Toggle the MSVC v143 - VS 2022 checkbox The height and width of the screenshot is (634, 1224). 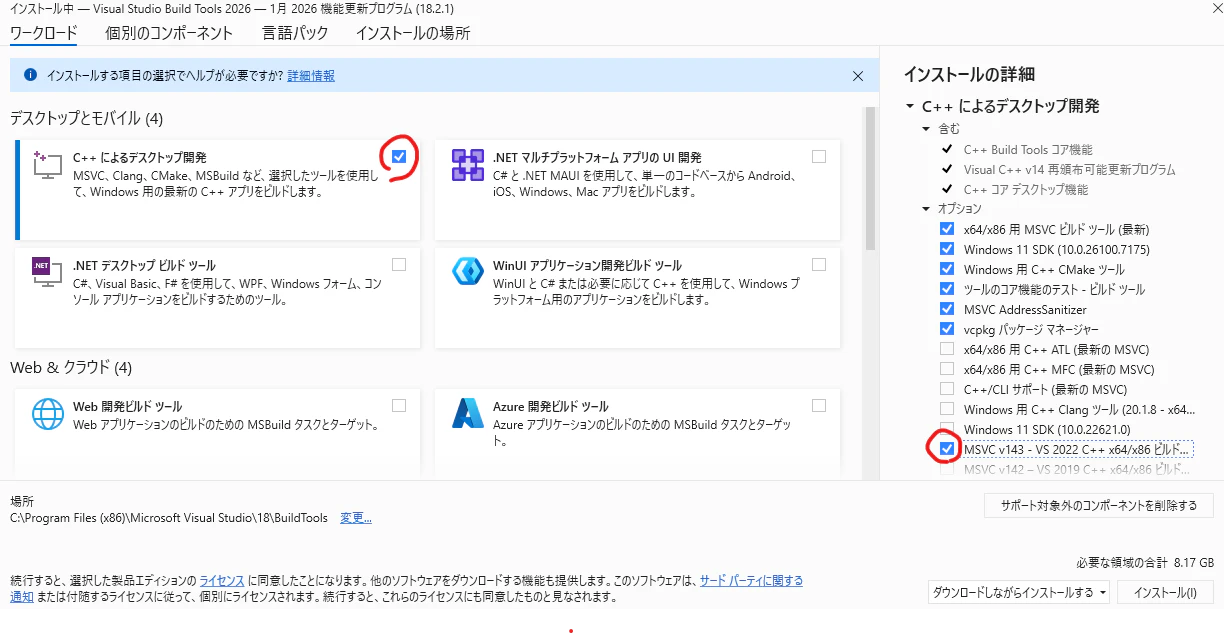[947, 449]
